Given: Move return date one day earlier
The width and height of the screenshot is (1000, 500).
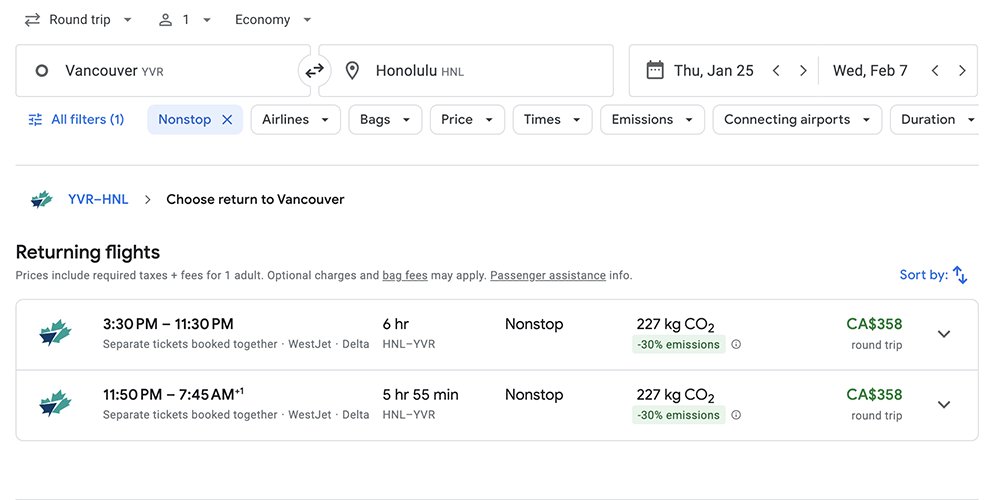Looking at the screenshot, I should (935, 71).
